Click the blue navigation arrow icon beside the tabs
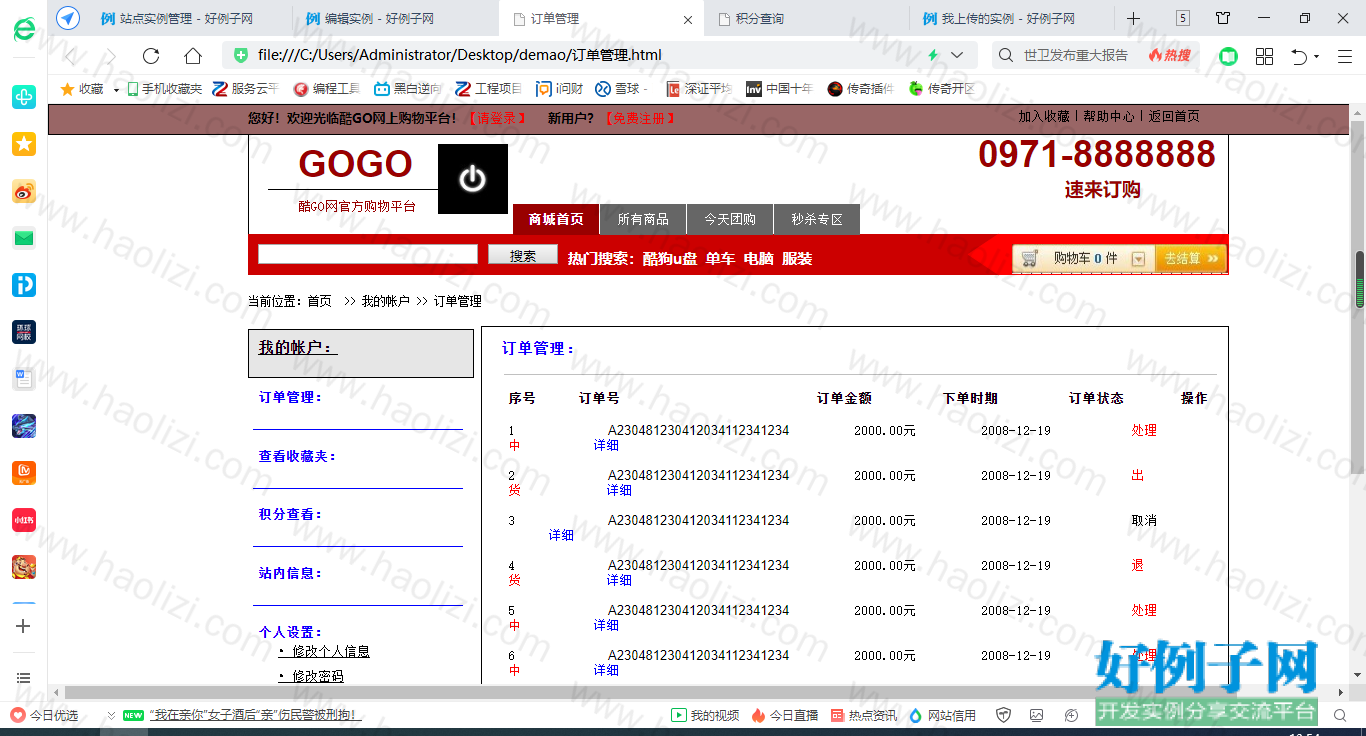Screen dimensions: 1366x736 (68, 18)
